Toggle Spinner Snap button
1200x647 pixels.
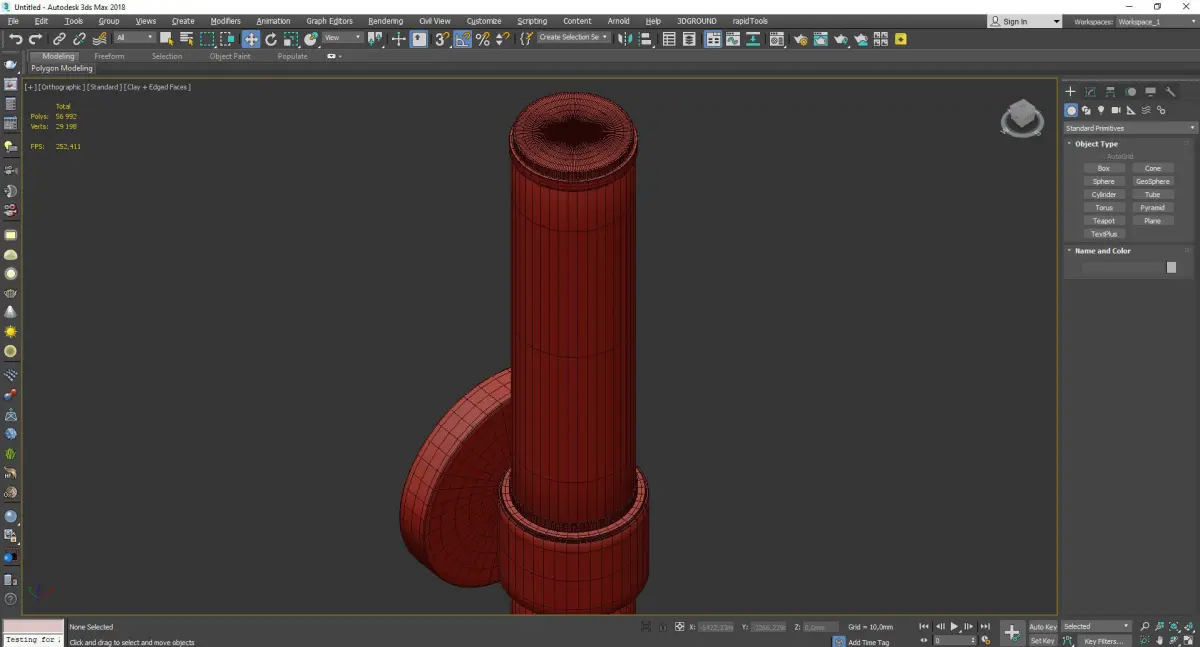click(503, 39)
